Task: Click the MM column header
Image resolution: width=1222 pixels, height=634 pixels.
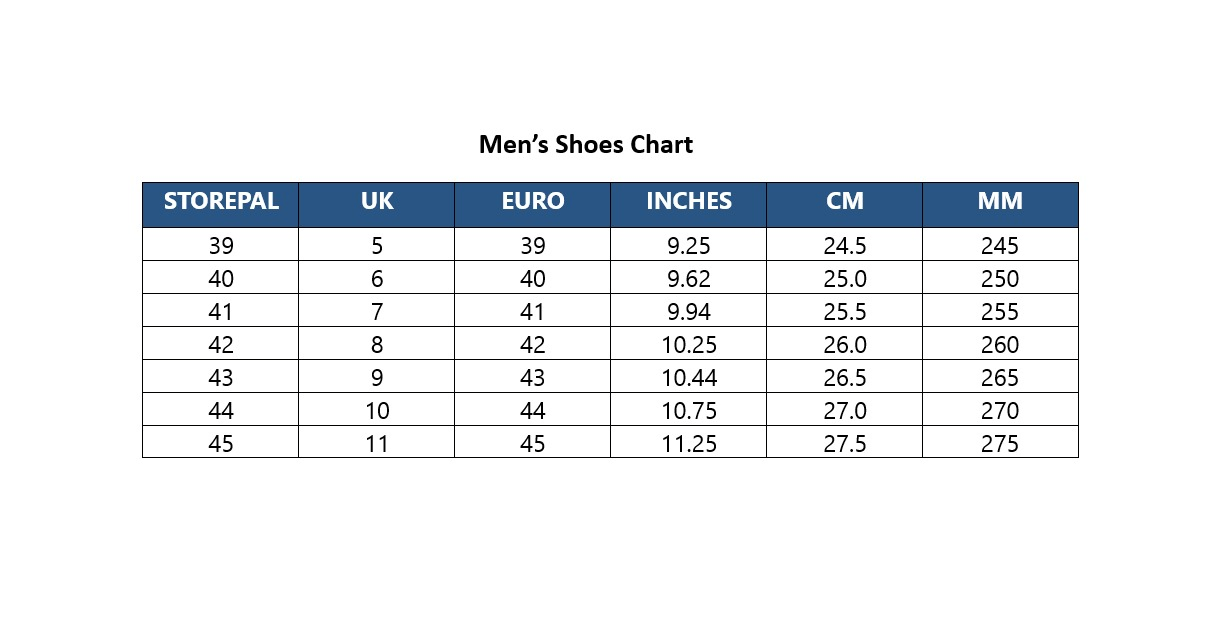Action: point(1000,204)
